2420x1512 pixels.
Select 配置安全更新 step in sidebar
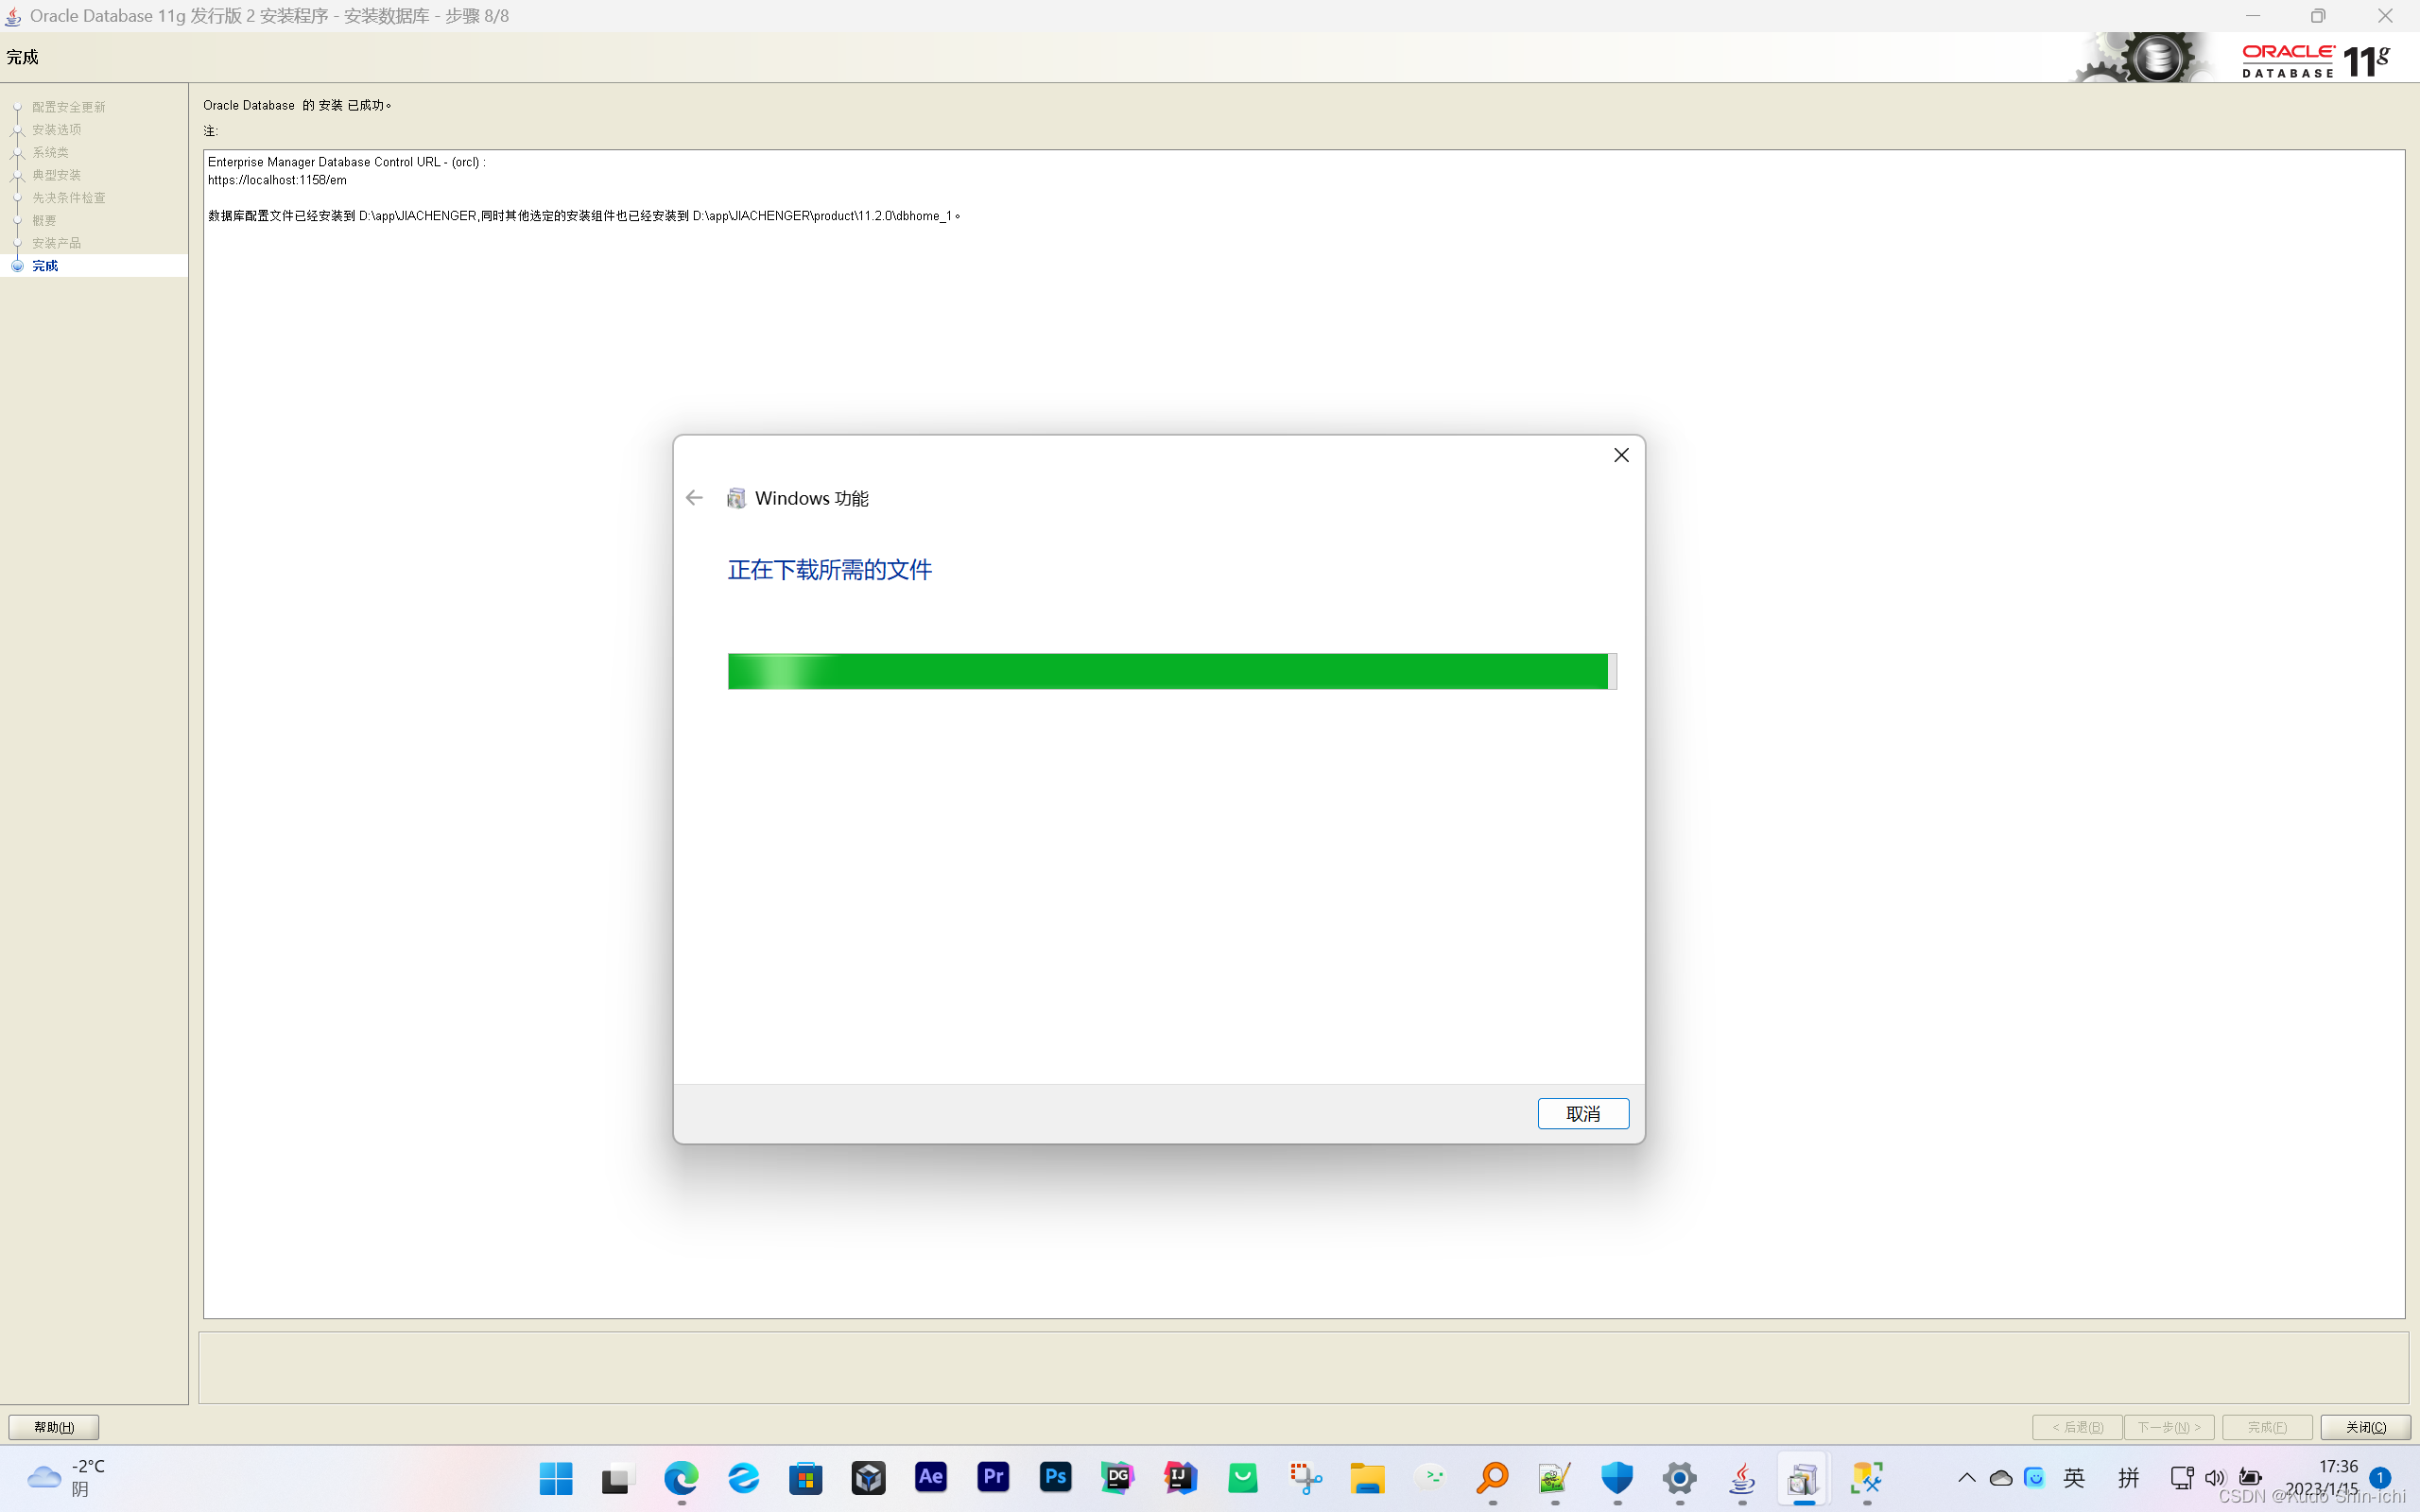point(68,107)
